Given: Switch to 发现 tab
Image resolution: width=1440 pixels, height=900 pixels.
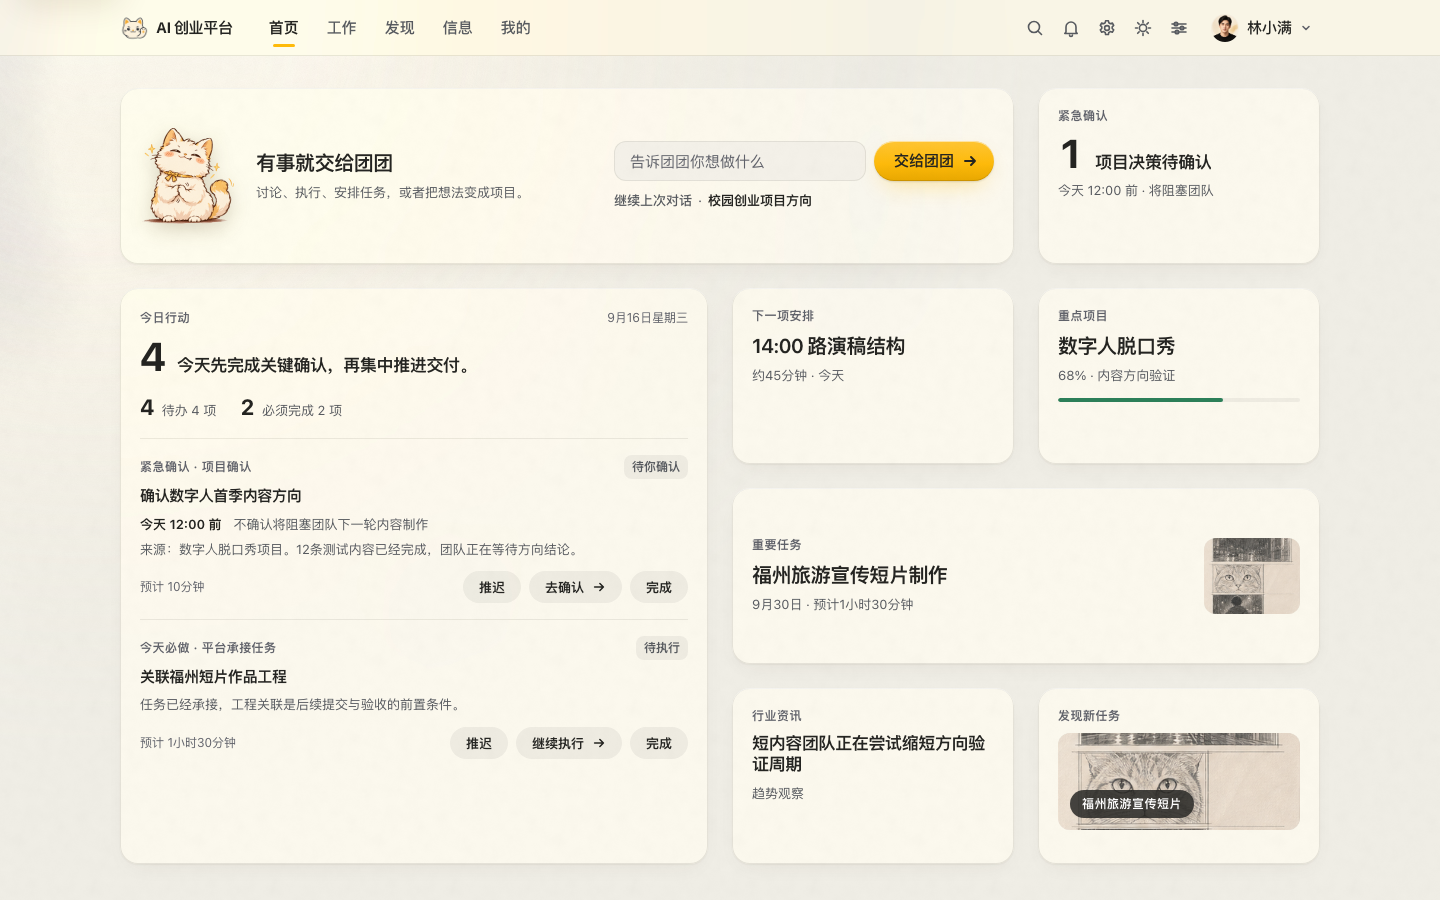Looking at the screenshot, I should click(x=400, y=28).
